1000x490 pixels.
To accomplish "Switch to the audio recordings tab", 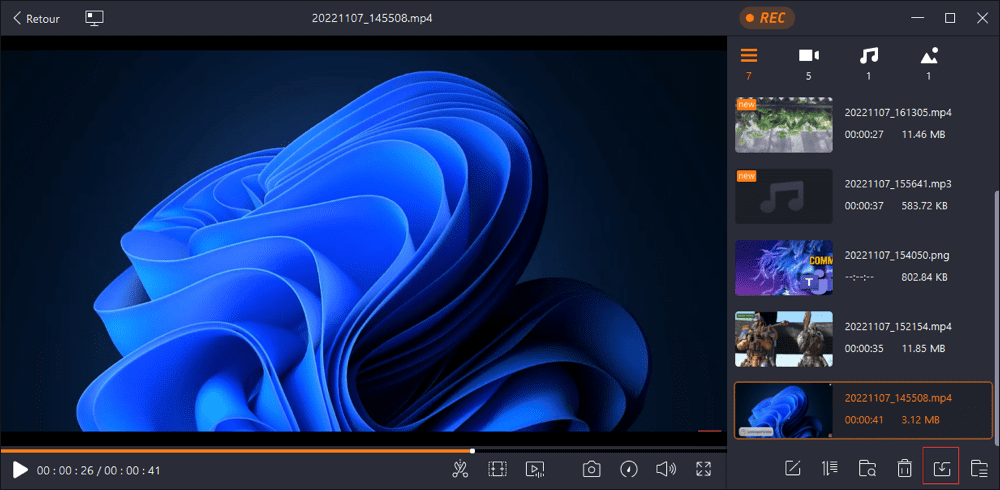I will 869,63.
